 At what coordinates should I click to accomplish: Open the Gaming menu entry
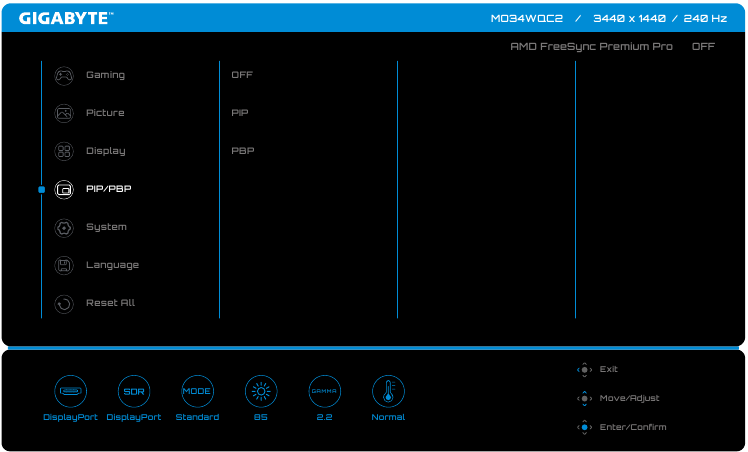pyautogui.click(x=105, y=75)
